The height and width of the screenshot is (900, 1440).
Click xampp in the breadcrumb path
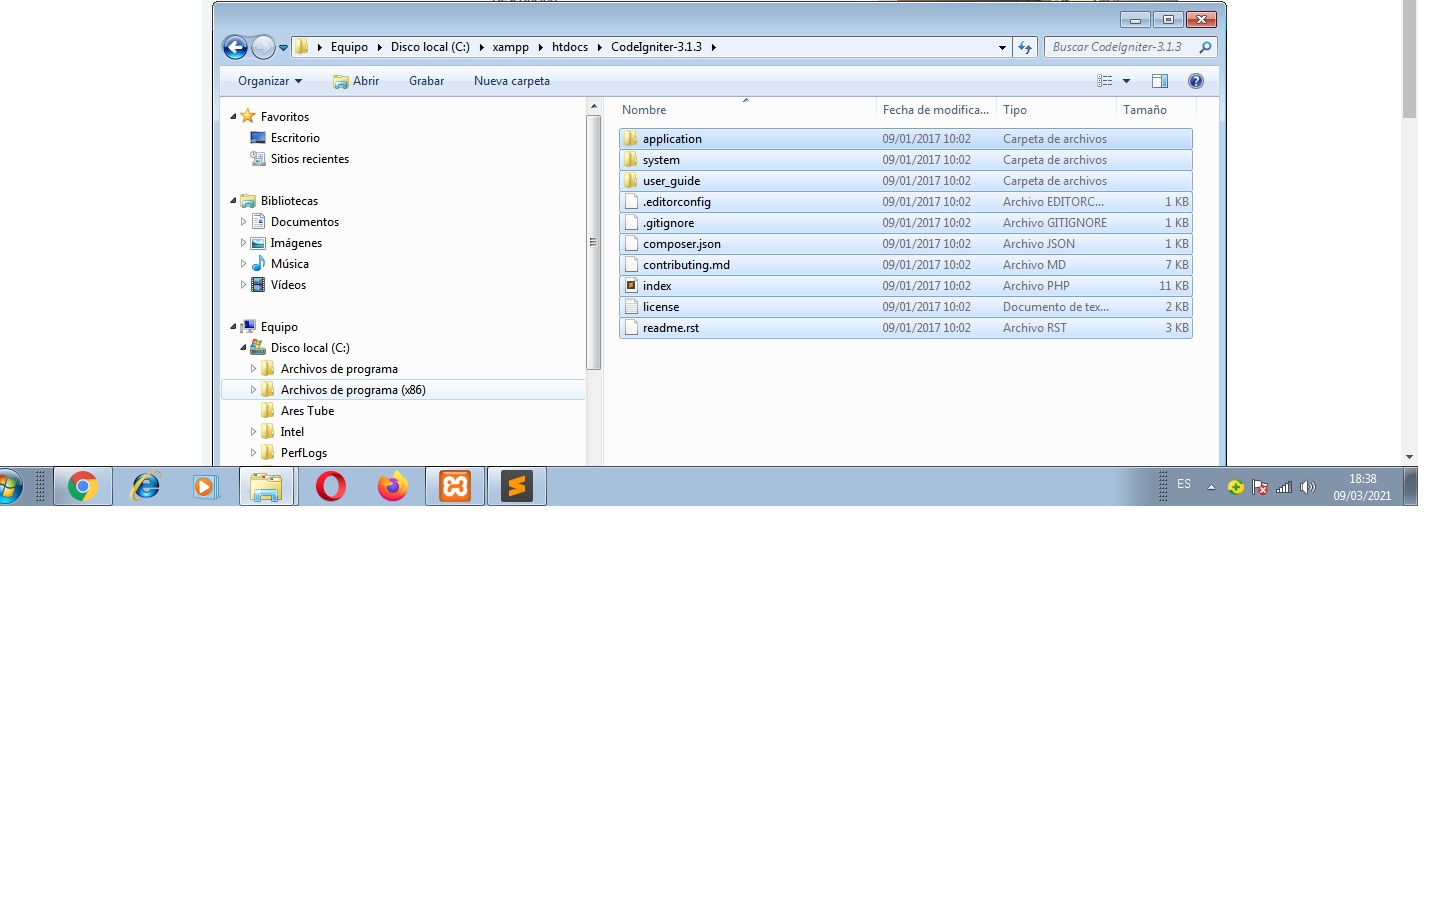510,47
